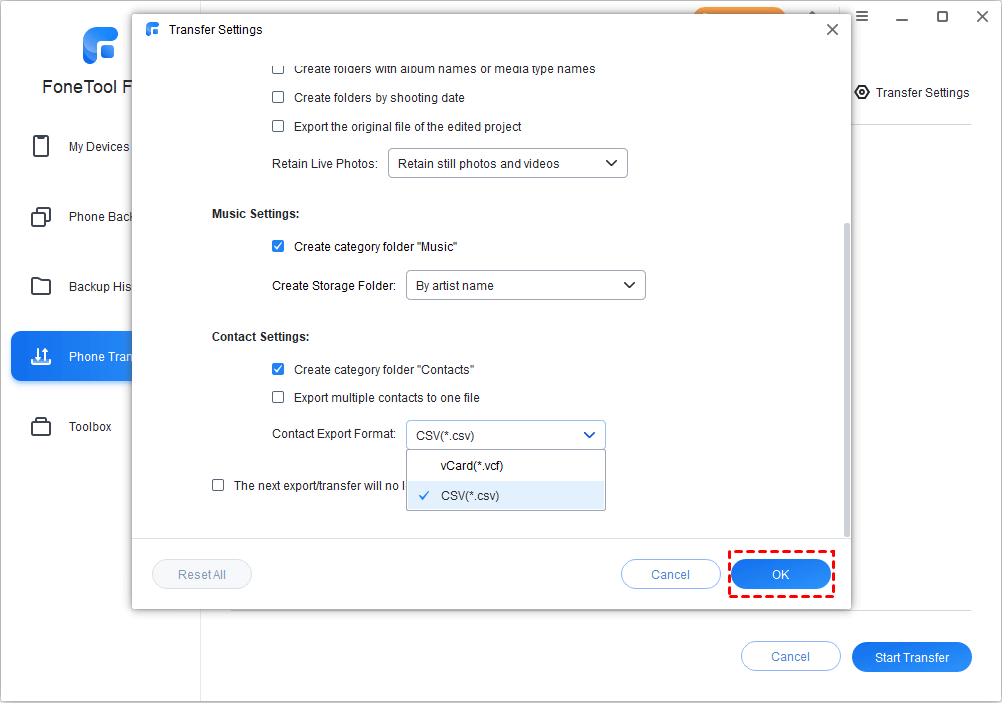
Task: Uncheck Create category folder "Music"
Action: coord(278,246)
